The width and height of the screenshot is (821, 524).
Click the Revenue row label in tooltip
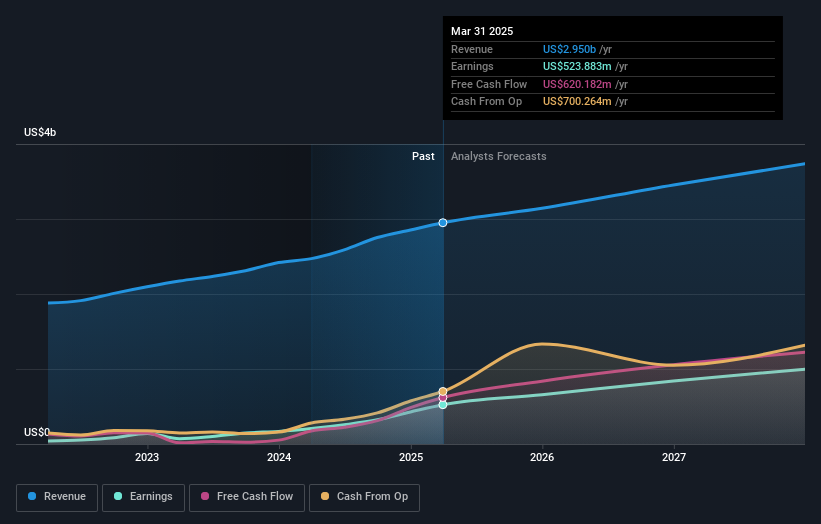click(x=472, y=49)
